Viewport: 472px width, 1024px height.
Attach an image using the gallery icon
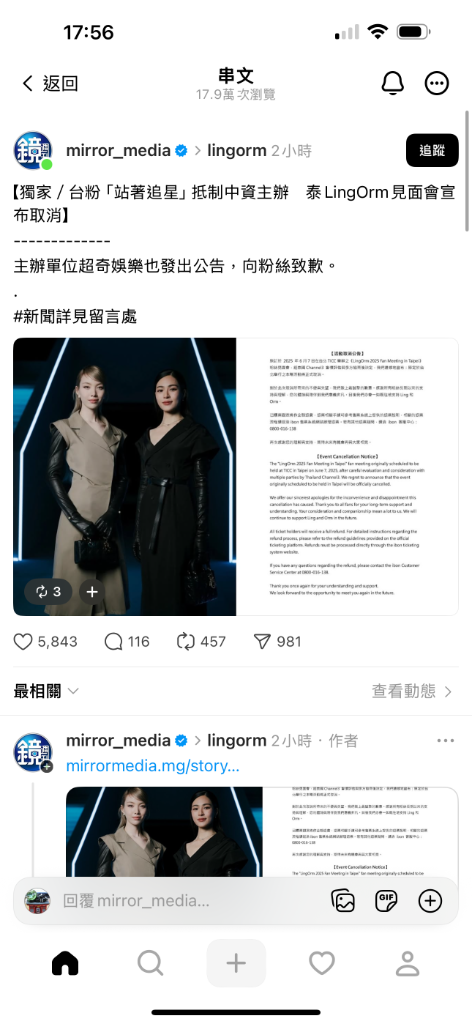[x=343, y=901]
